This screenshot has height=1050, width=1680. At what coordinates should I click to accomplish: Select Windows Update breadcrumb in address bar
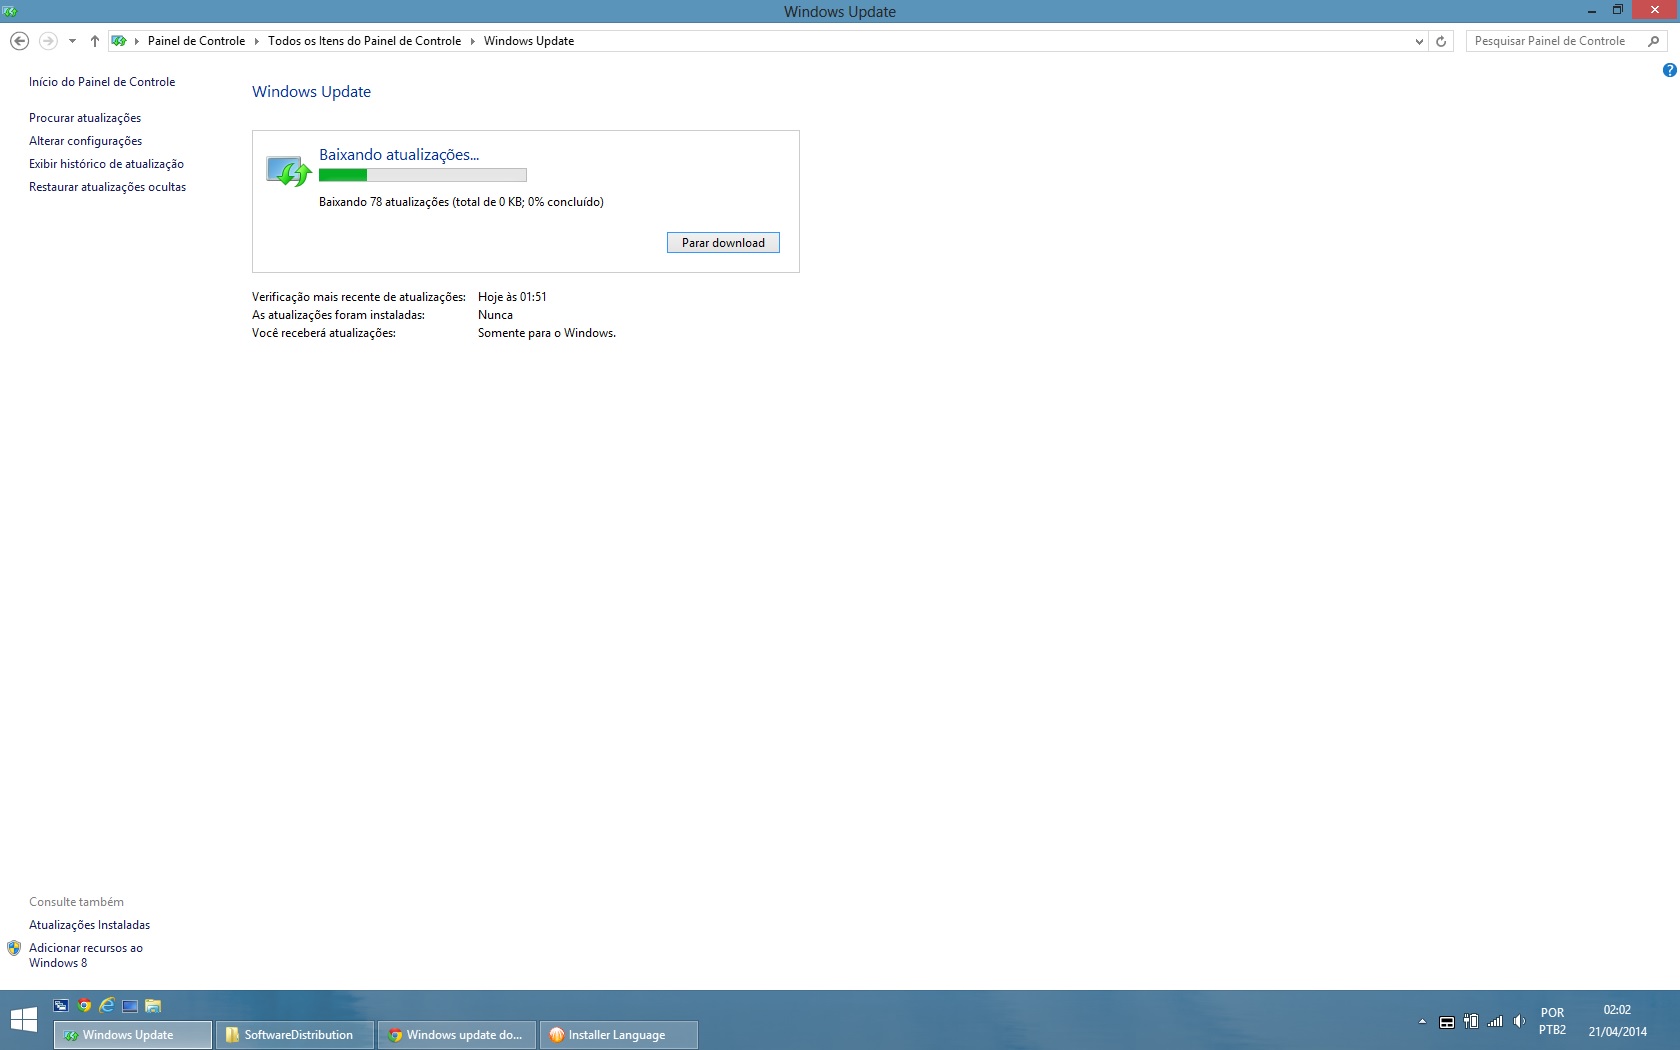coord(529,41)
